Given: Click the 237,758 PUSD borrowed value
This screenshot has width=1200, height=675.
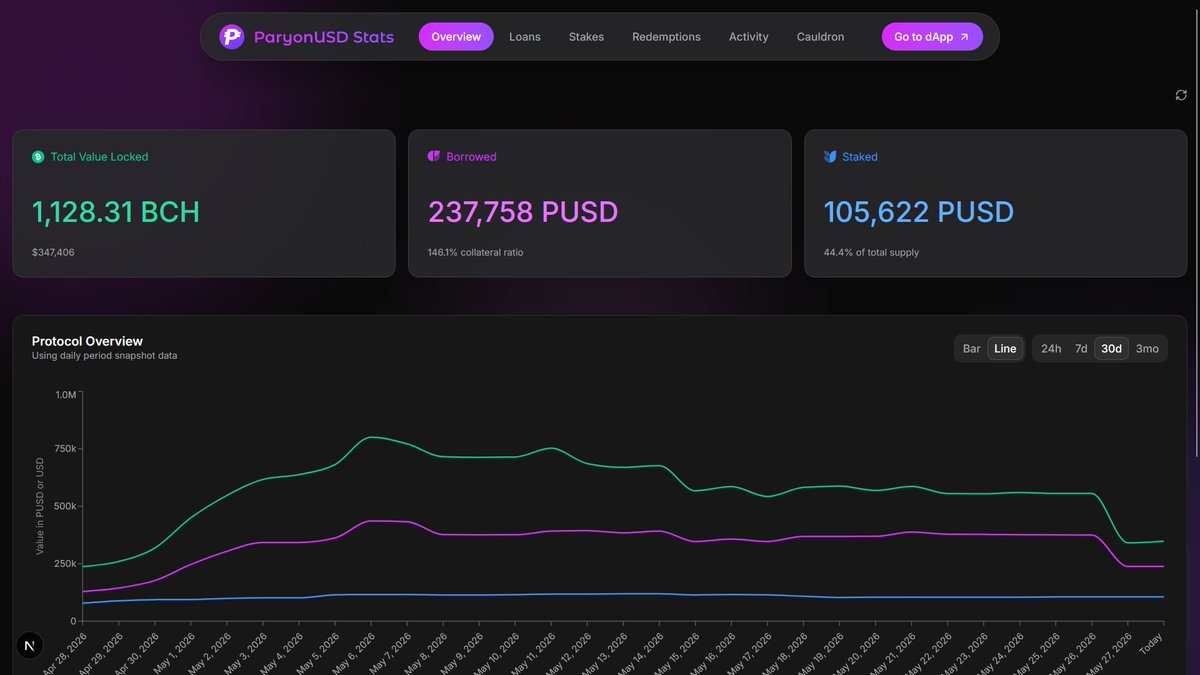Looking at the screenshot, I should pyautogui.click(x=523, y=212).
